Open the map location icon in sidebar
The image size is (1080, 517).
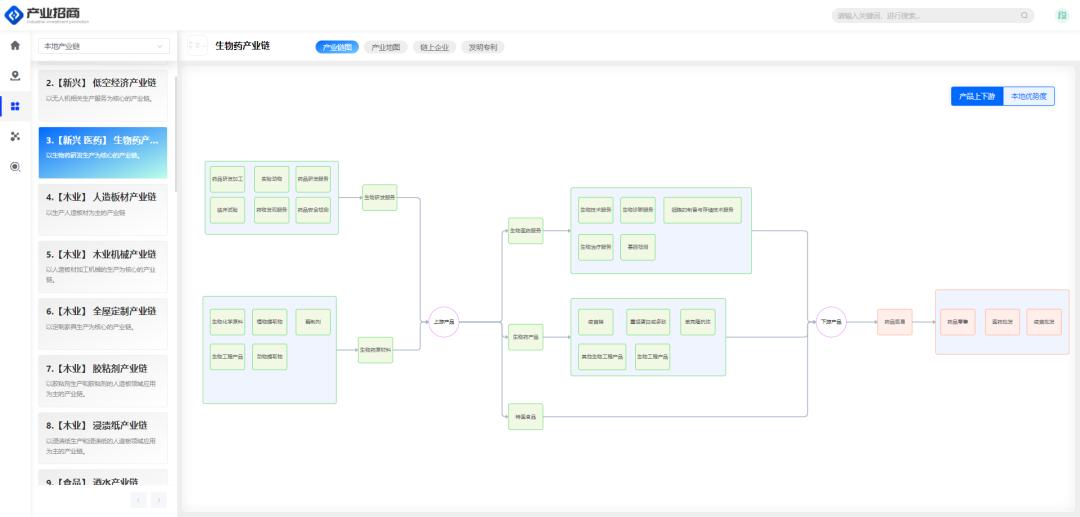tap(15, 76)
